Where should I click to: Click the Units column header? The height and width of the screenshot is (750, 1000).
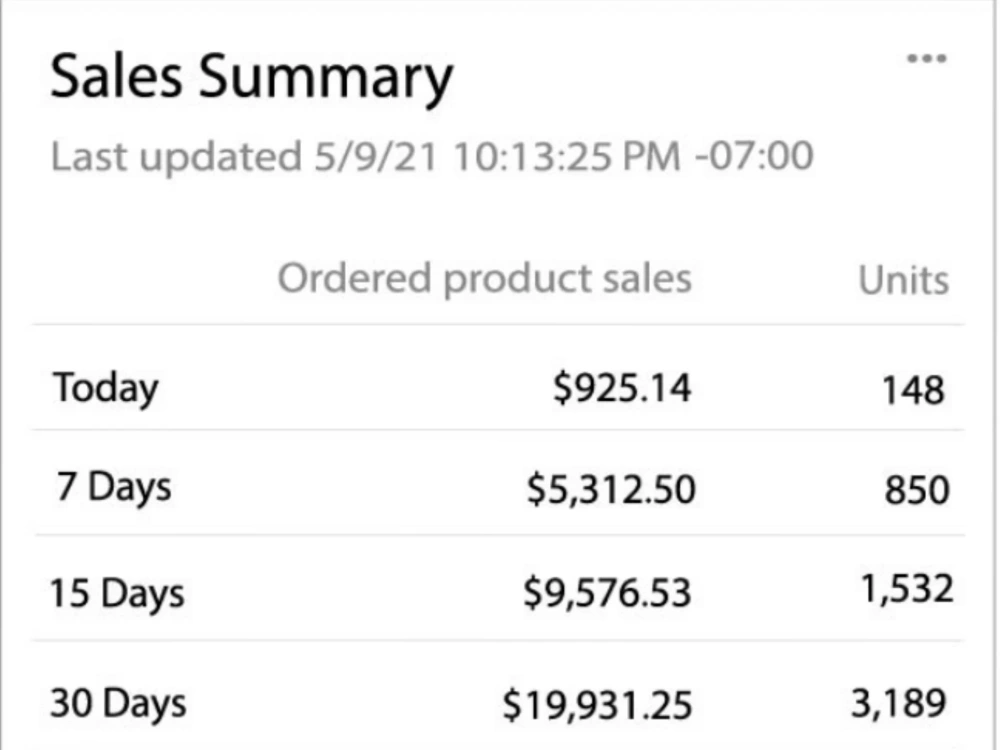point(904,281)
